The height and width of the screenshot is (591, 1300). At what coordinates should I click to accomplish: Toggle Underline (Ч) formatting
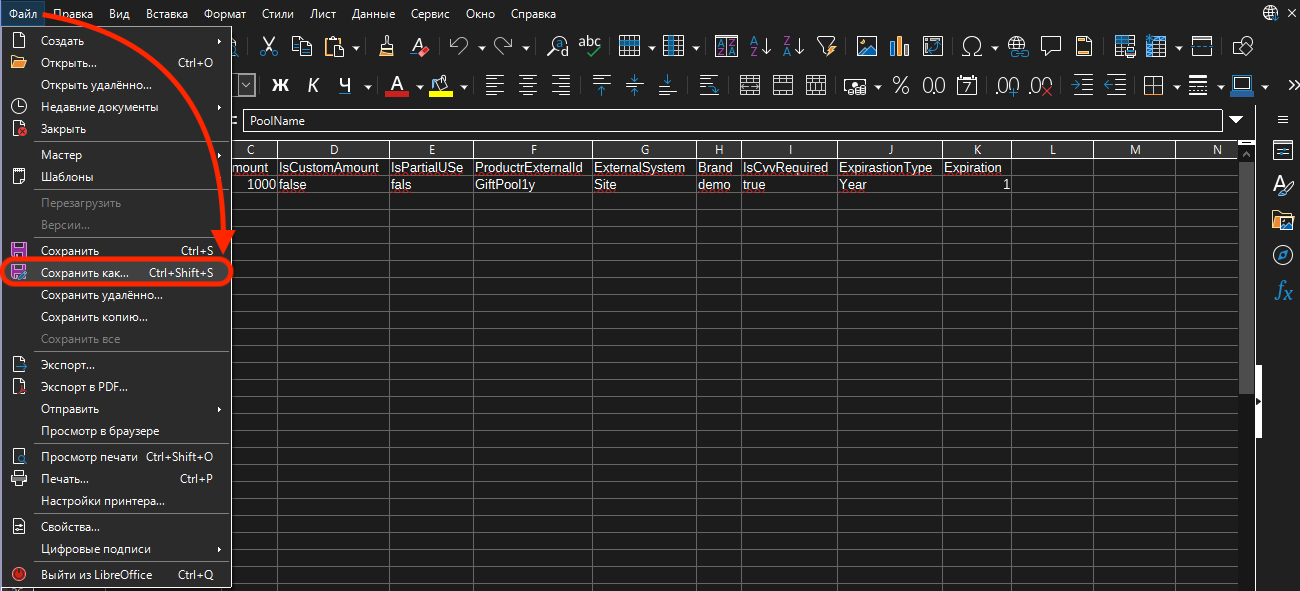[345, 86]
